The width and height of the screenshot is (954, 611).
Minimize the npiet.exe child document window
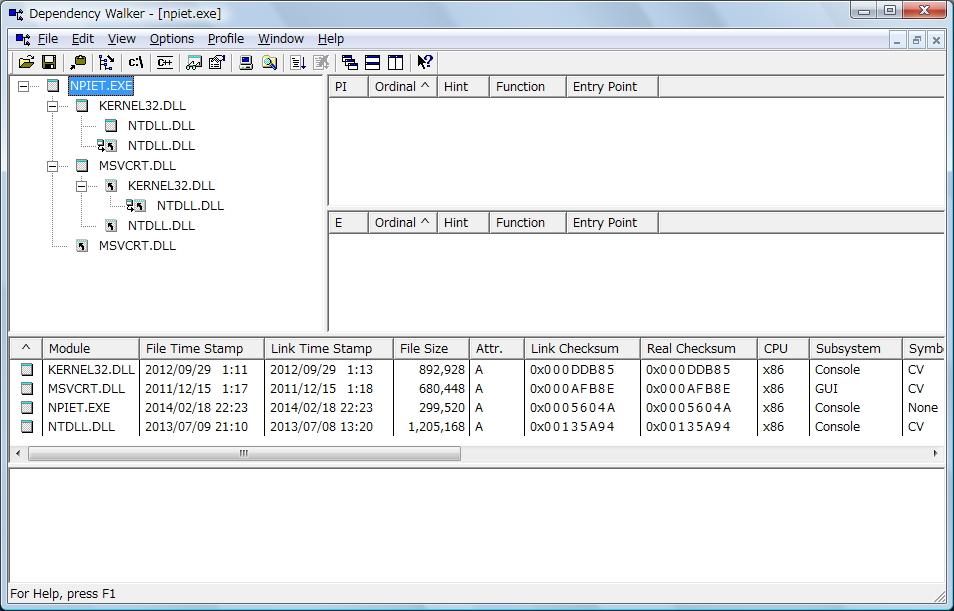[x=897, y=40]
